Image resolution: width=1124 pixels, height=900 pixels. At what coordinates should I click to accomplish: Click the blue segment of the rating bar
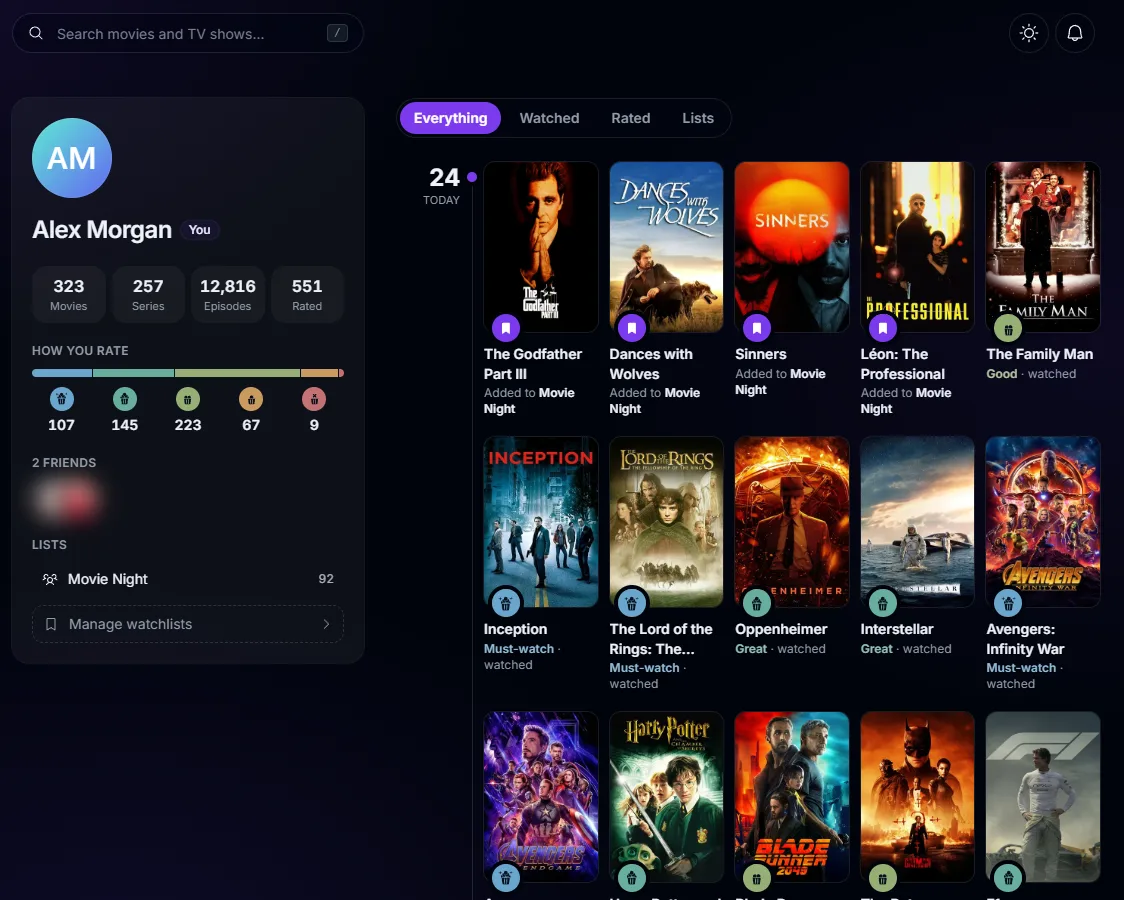[62, 373]
